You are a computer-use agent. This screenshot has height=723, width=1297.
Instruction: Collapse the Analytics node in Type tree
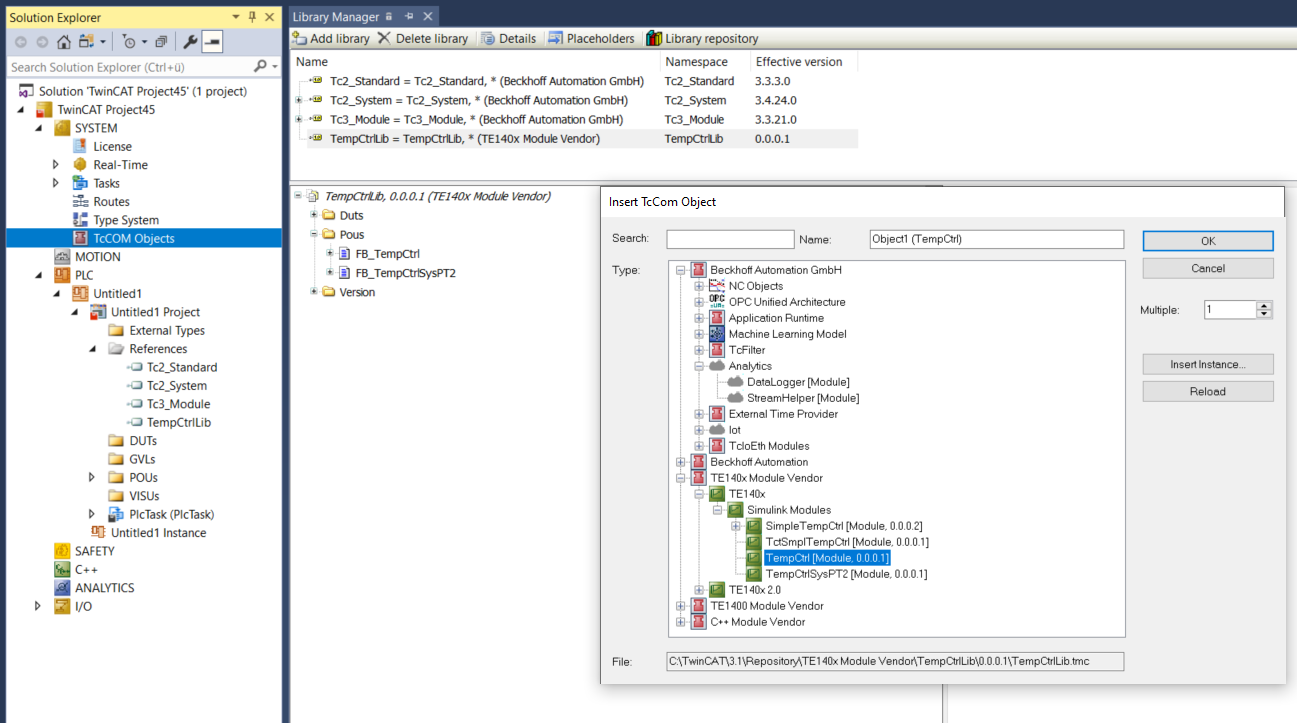tap(699, 366)
